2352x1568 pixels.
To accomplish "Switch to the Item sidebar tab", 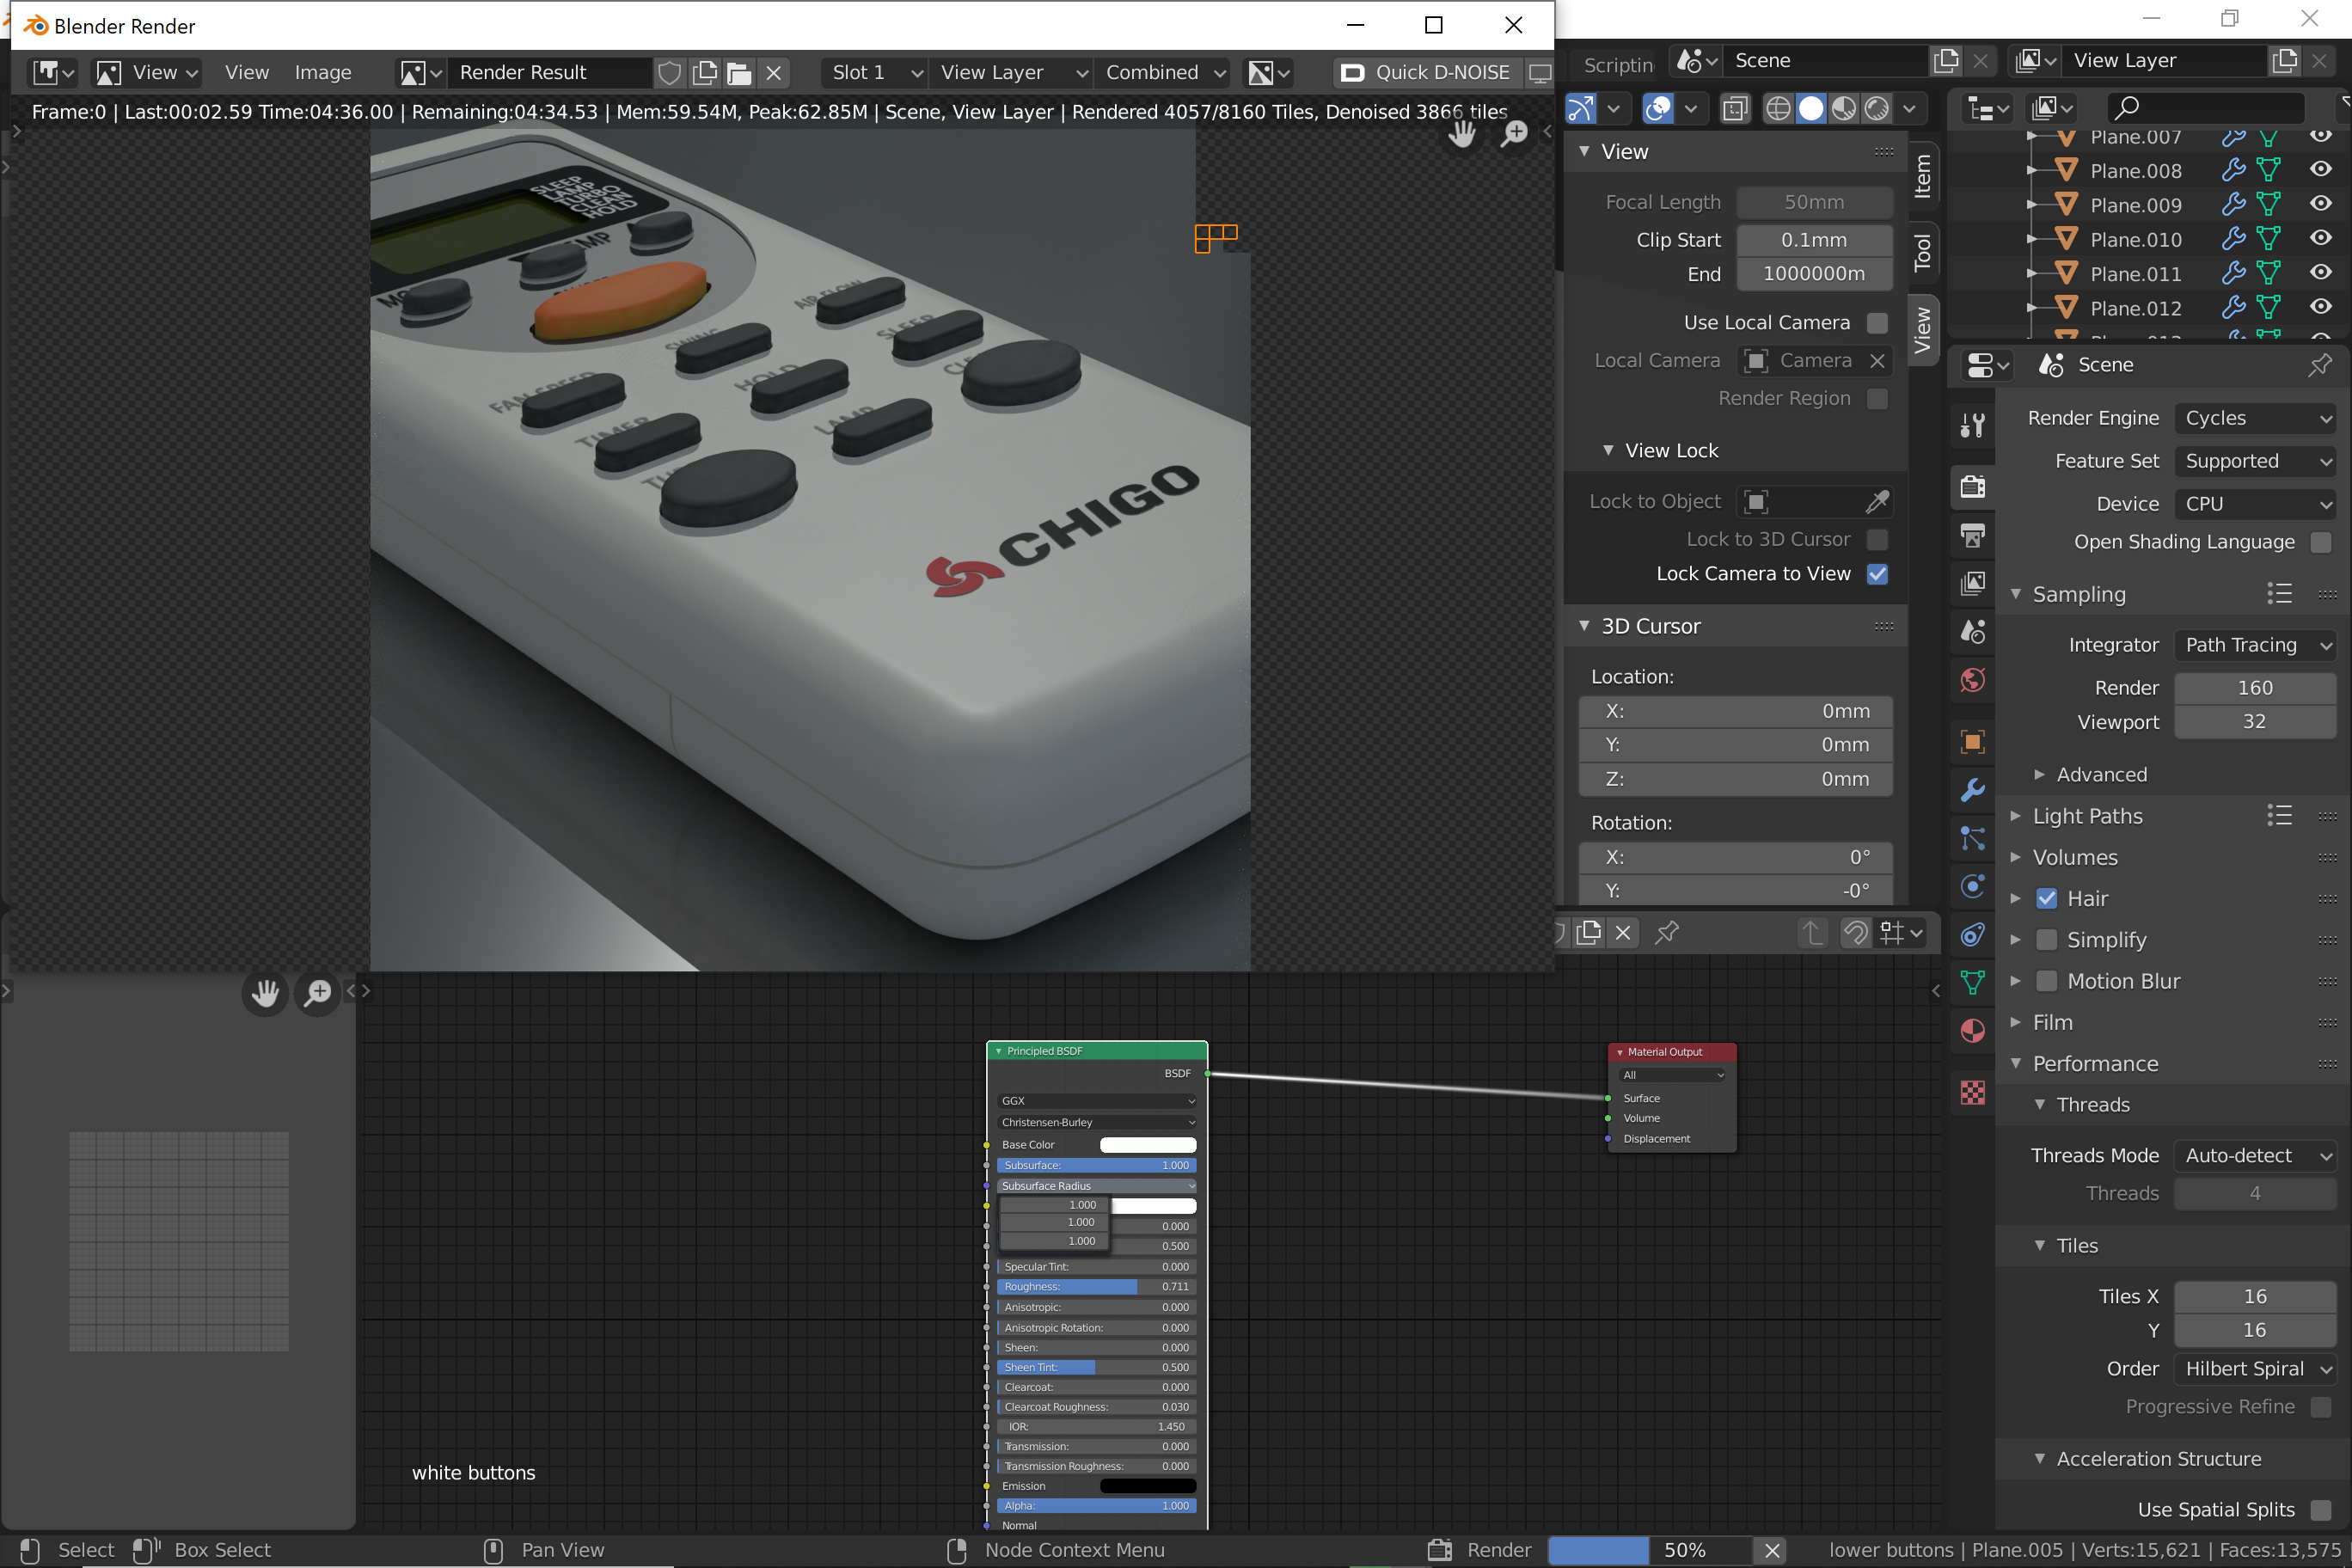I will pos(1922,176).
